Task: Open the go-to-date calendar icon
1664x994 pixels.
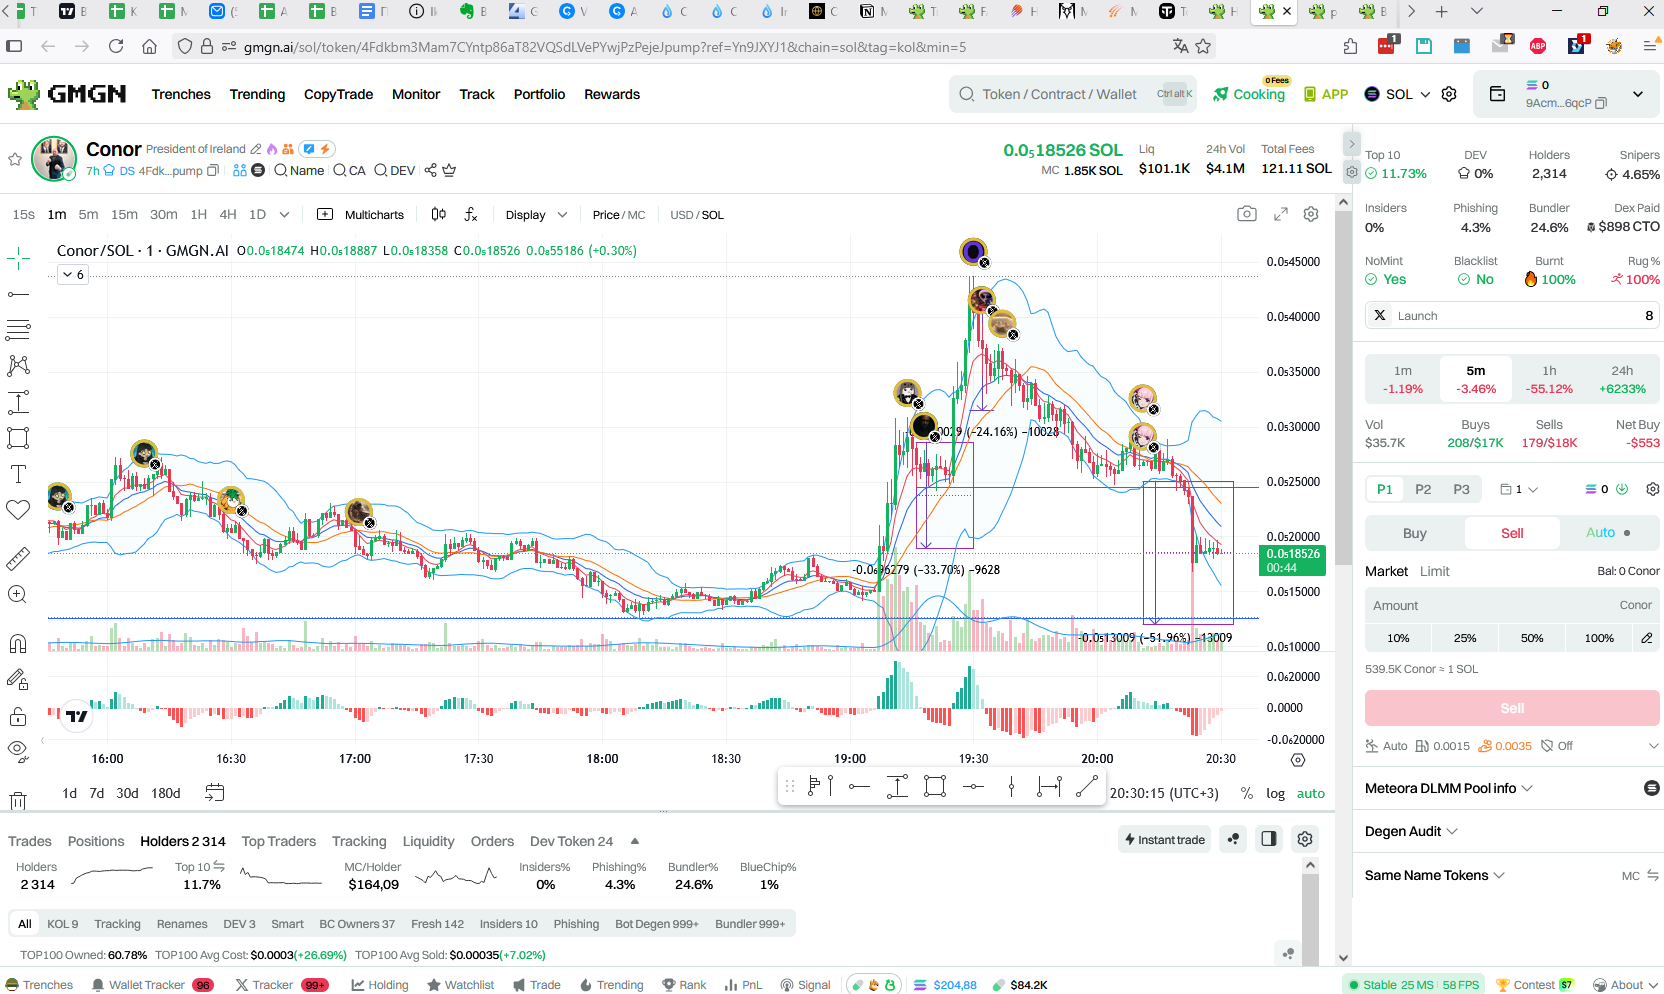Action: point(214,792)
